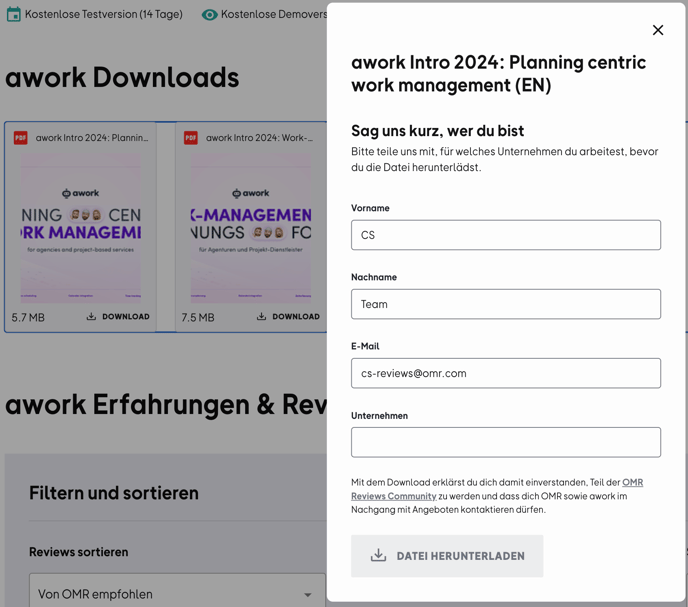Click the eye icon next to Kostenlose Demoversion
688x607 pixels.
click(209, 15)
